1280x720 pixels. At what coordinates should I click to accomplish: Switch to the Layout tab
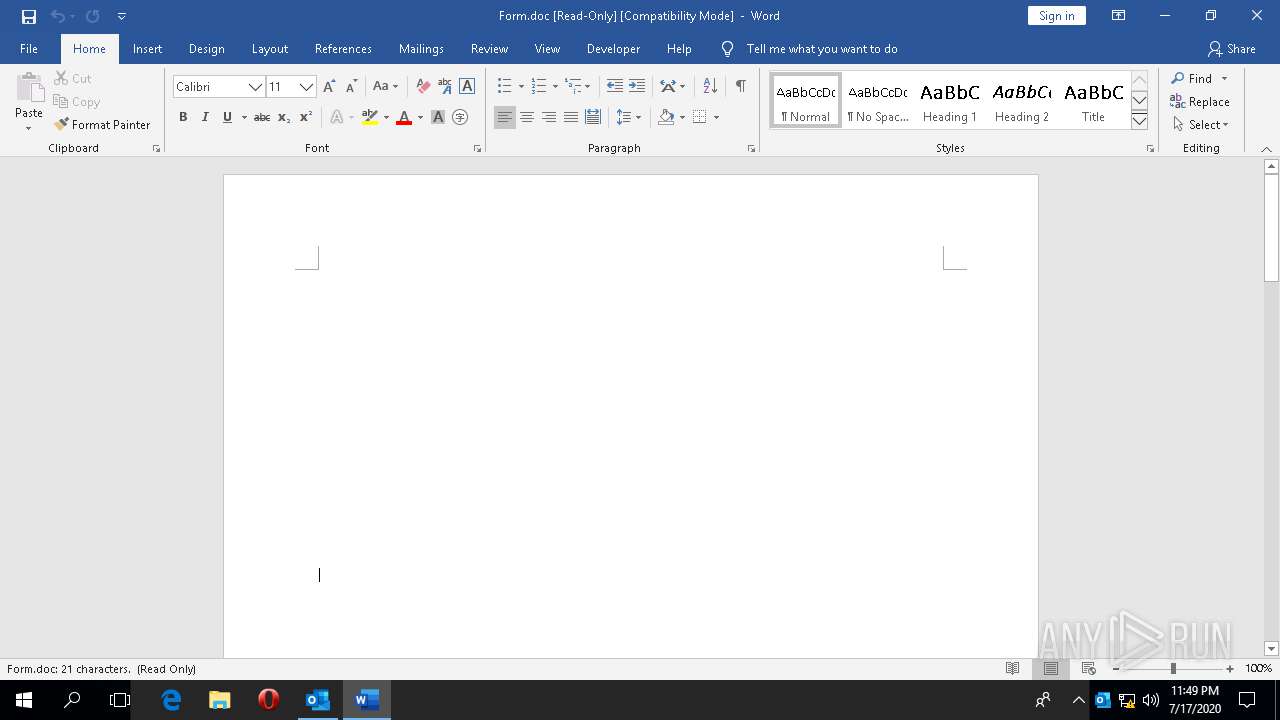(x=270, y=49)
